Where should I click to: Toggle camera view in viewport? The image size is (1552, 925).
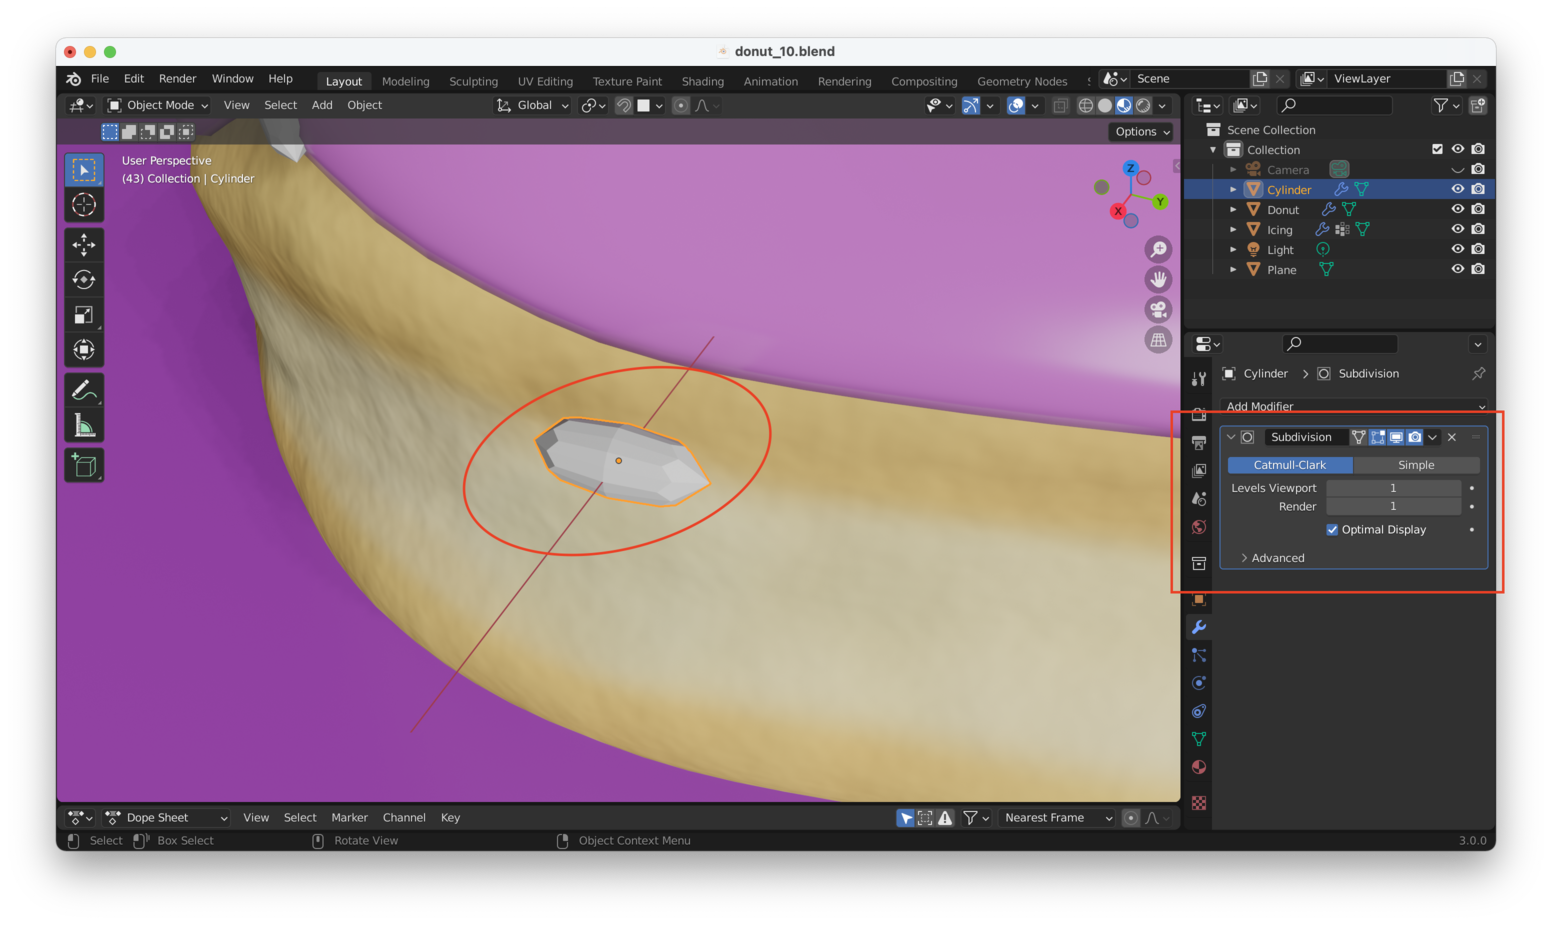tap(1158, 310)
